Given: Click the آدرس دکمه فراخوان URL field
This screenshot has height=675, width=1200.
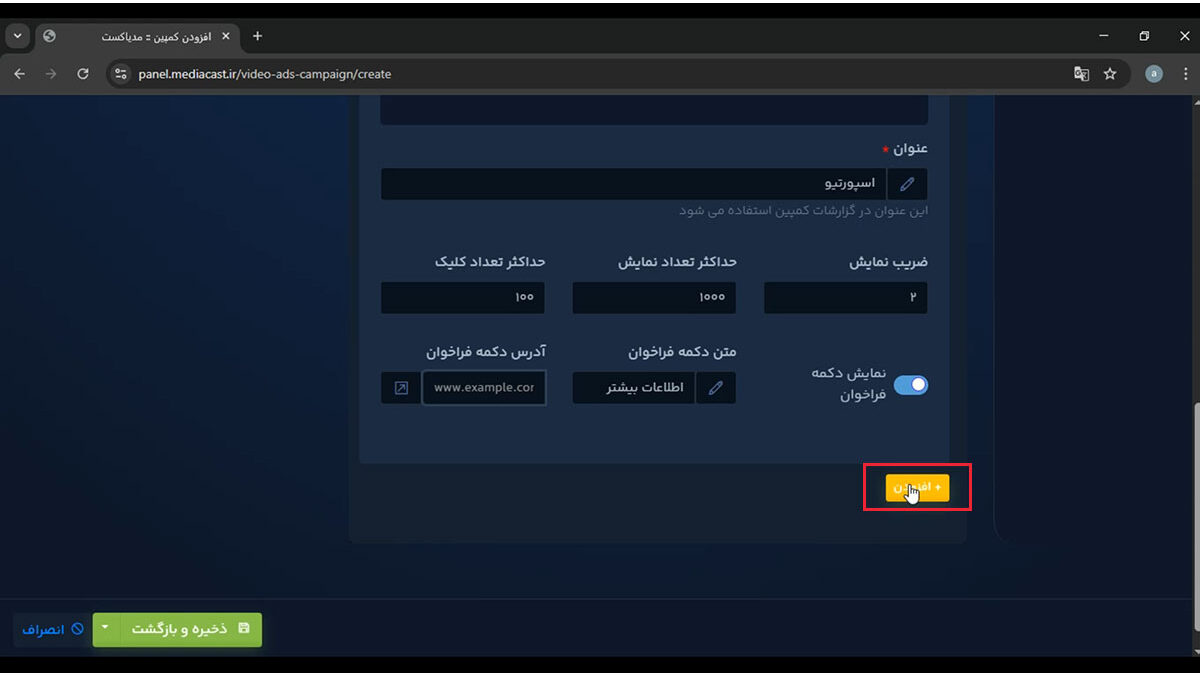Looking at the screenshot, I should (x=484, y=388).
